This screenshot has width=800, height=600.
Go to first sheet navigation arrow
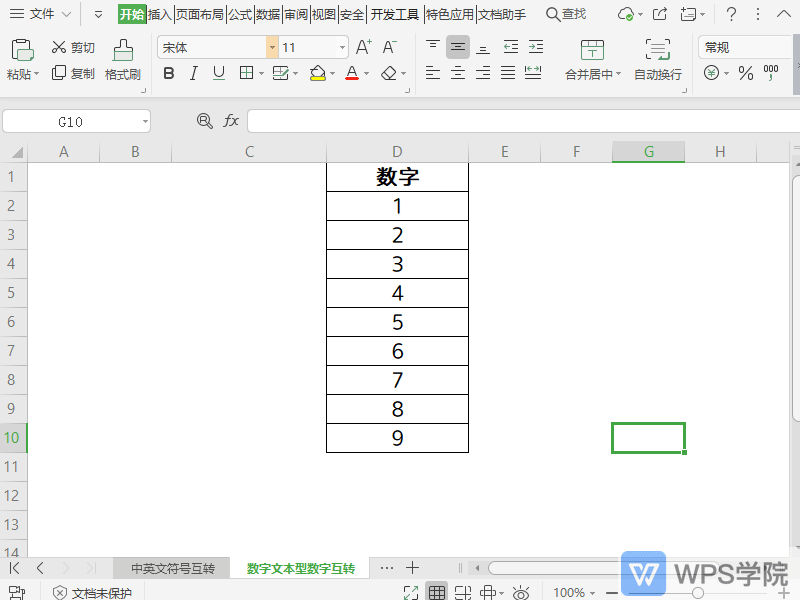(14, 568)
